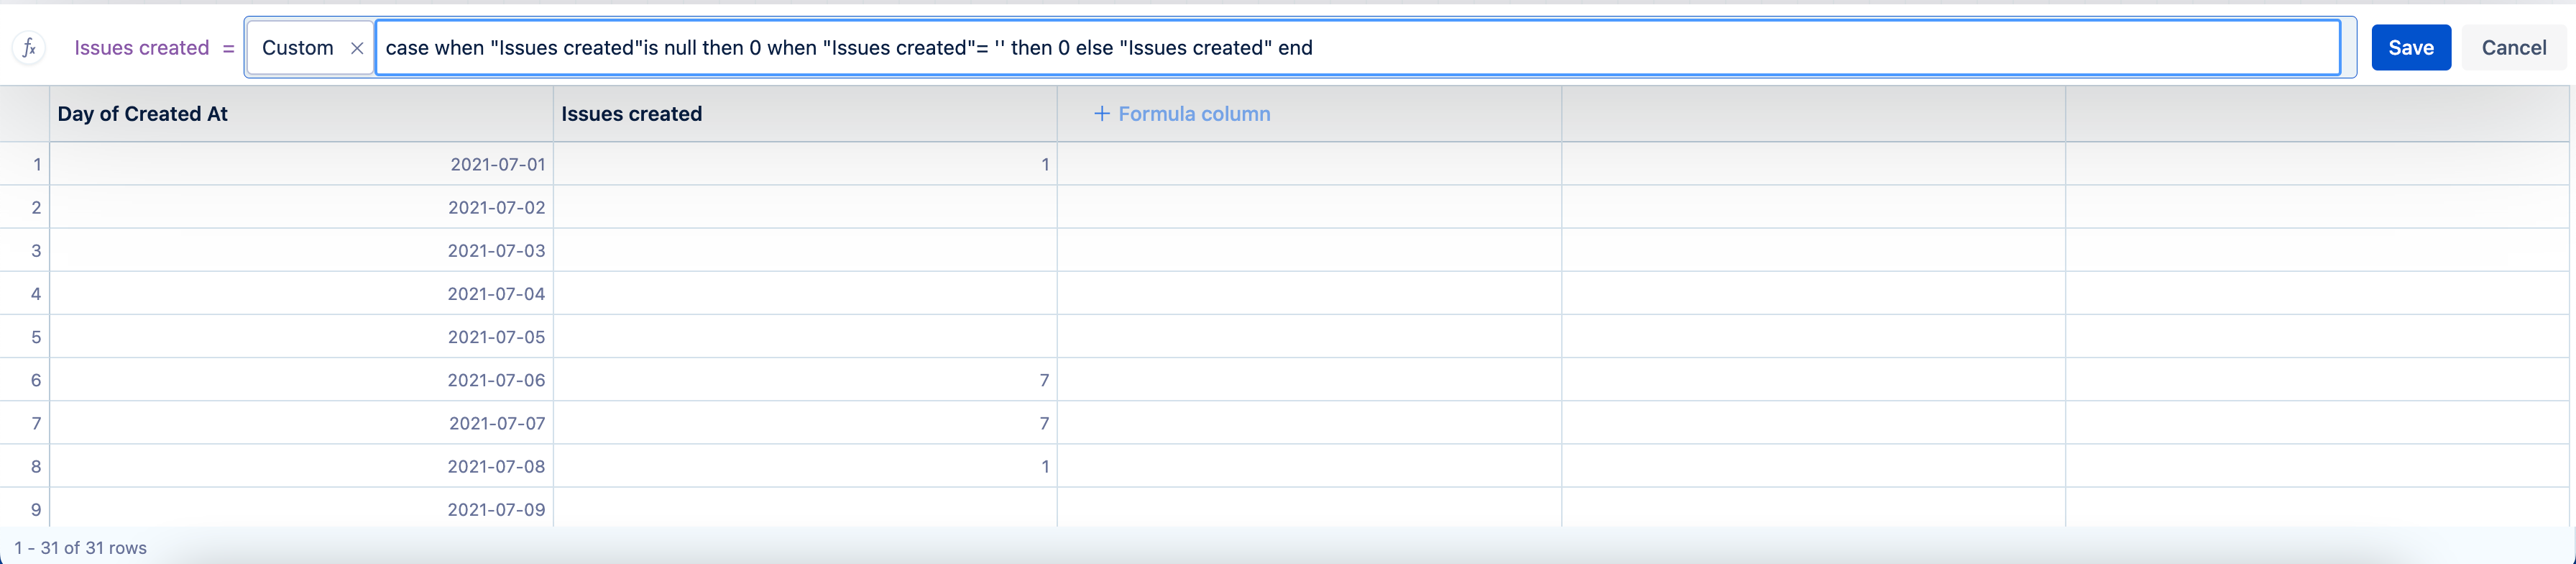
Task: Click the purple Issues created formula label
Action: point(141,48)
